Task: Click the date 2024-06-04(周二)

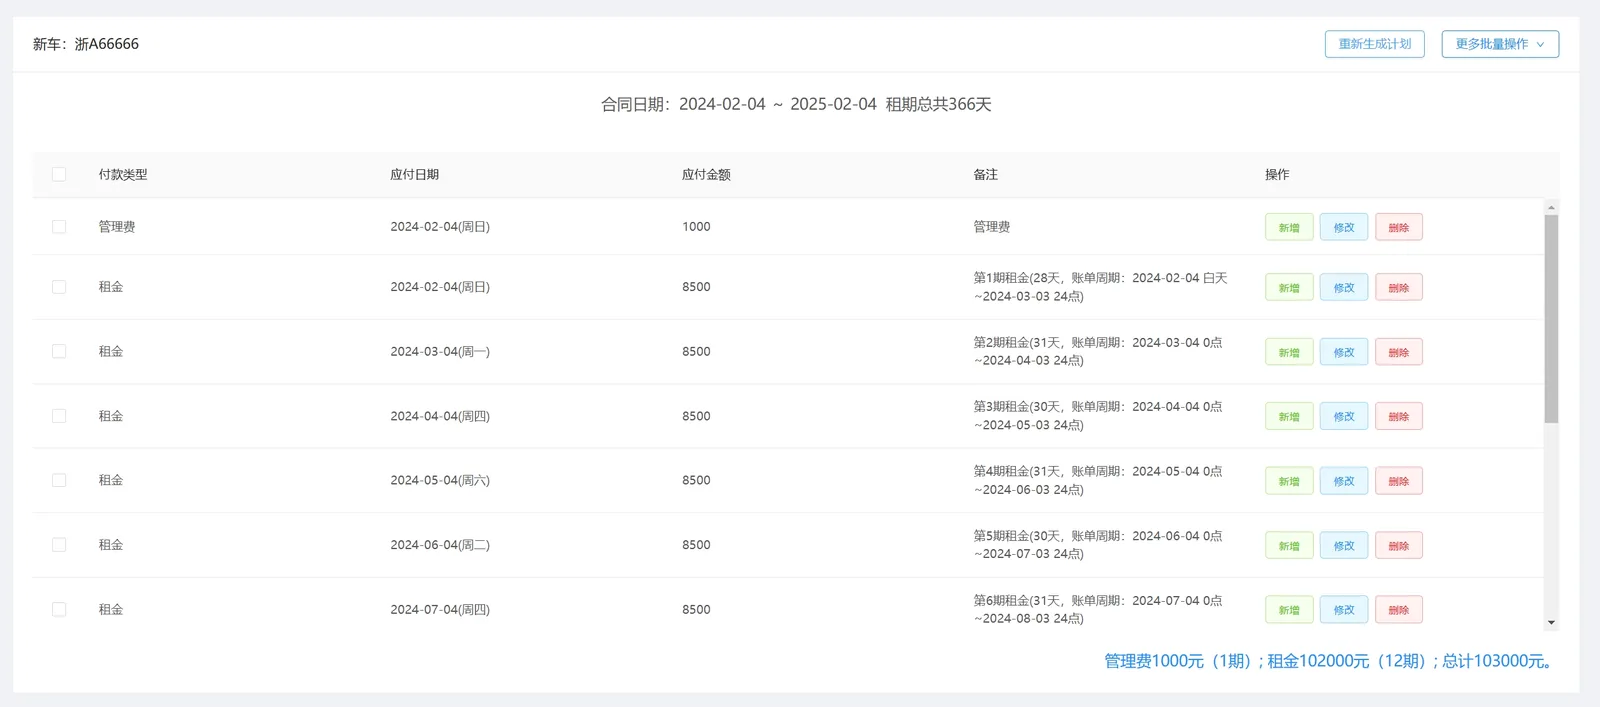Action: pos(440,545)
